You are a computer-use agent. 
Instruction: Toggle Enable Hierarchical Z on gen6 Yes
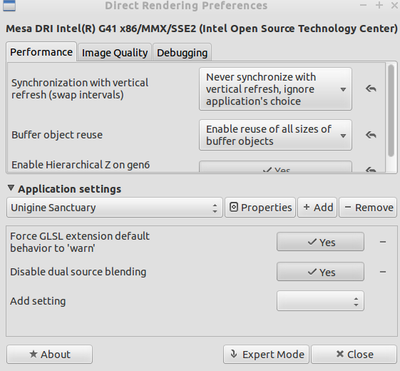pos(275,167)
